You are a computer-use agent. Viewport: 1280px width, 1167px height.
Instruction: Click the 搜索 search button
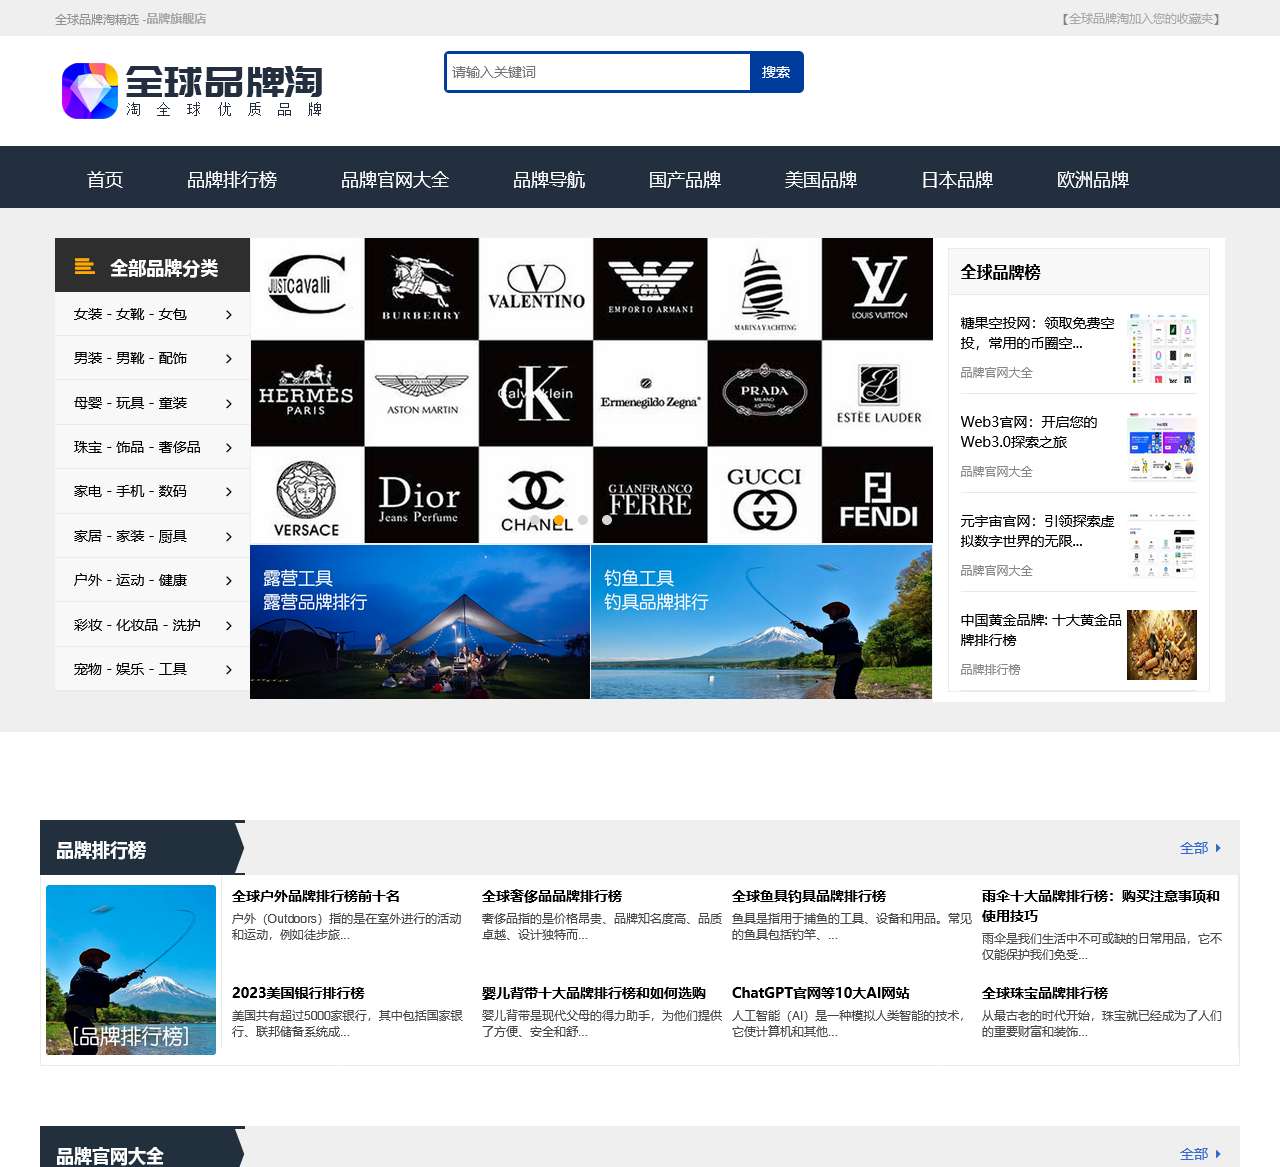pos(776,71)
